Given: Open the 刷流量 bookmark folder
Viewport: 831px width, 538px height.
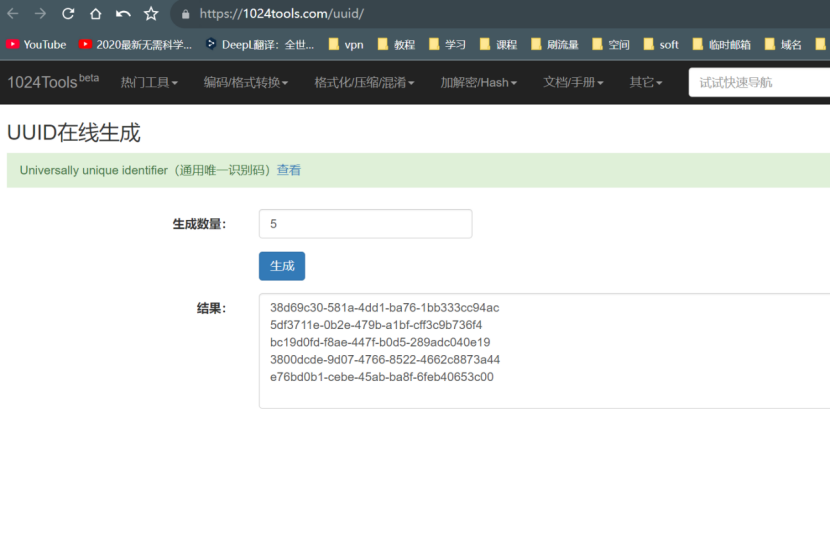Looking at the screenshot, I should [554, 45].
